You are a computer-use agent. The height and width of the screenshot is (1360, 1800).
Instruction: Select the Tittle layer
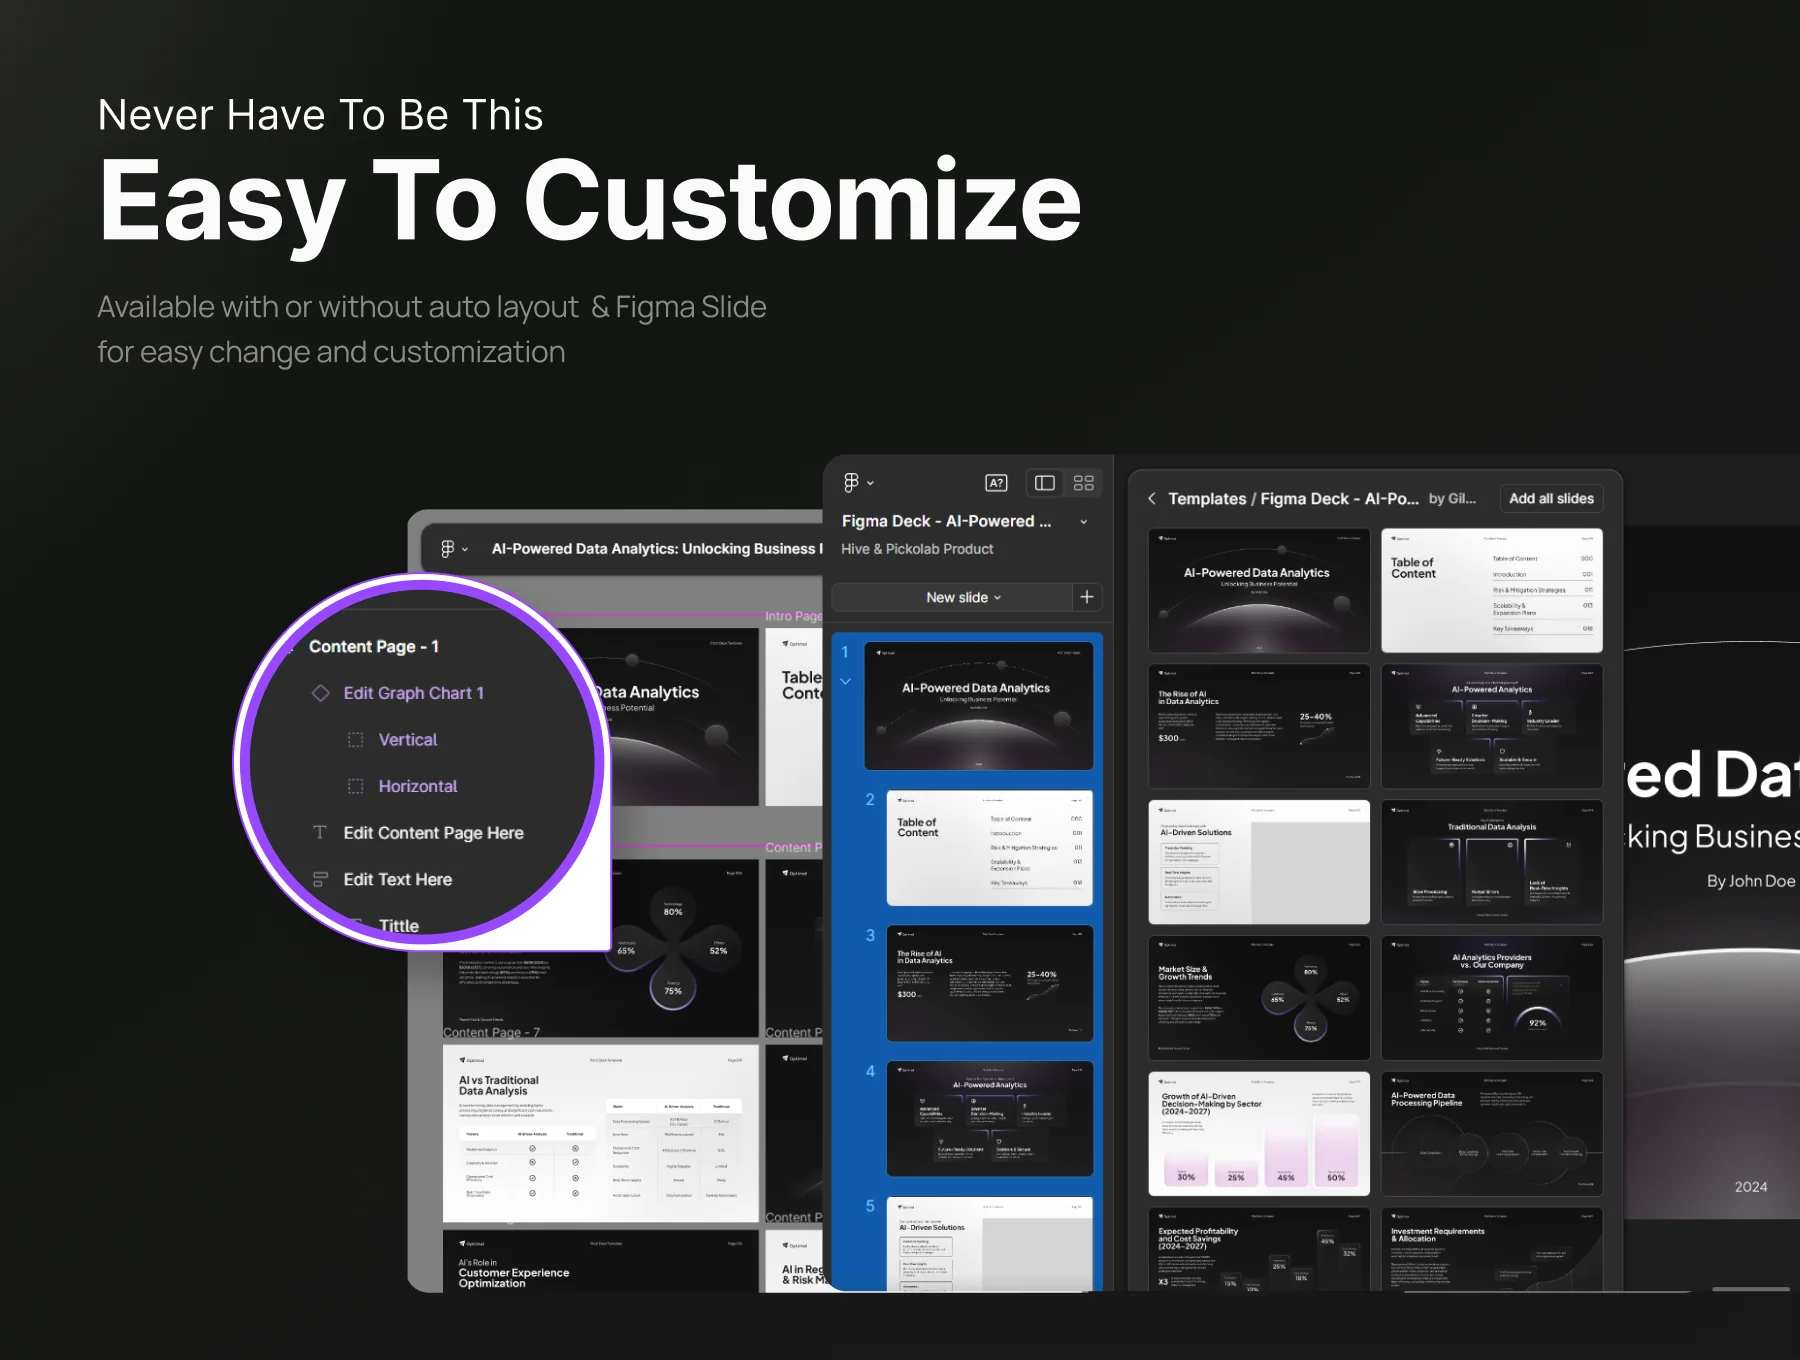tap(399, 926)
